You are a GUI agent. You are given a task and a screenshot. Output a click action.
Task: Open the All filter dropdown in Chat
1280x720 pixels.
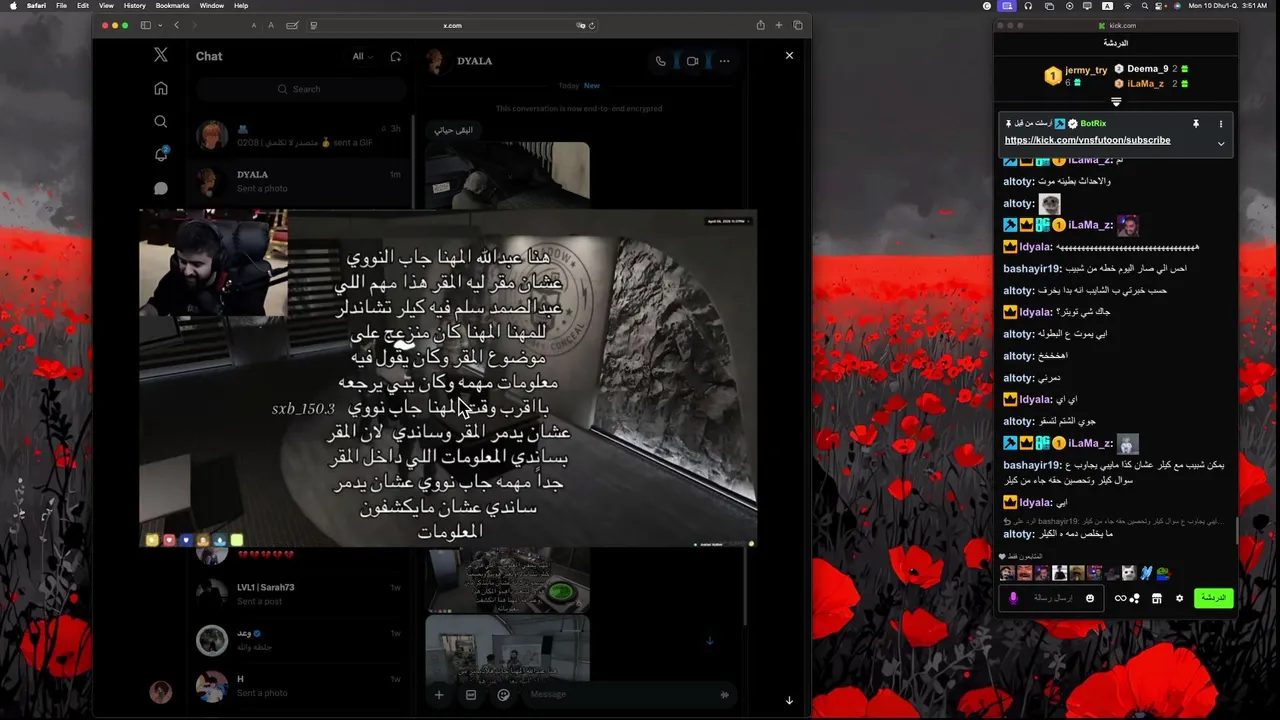tap(362, 57)
